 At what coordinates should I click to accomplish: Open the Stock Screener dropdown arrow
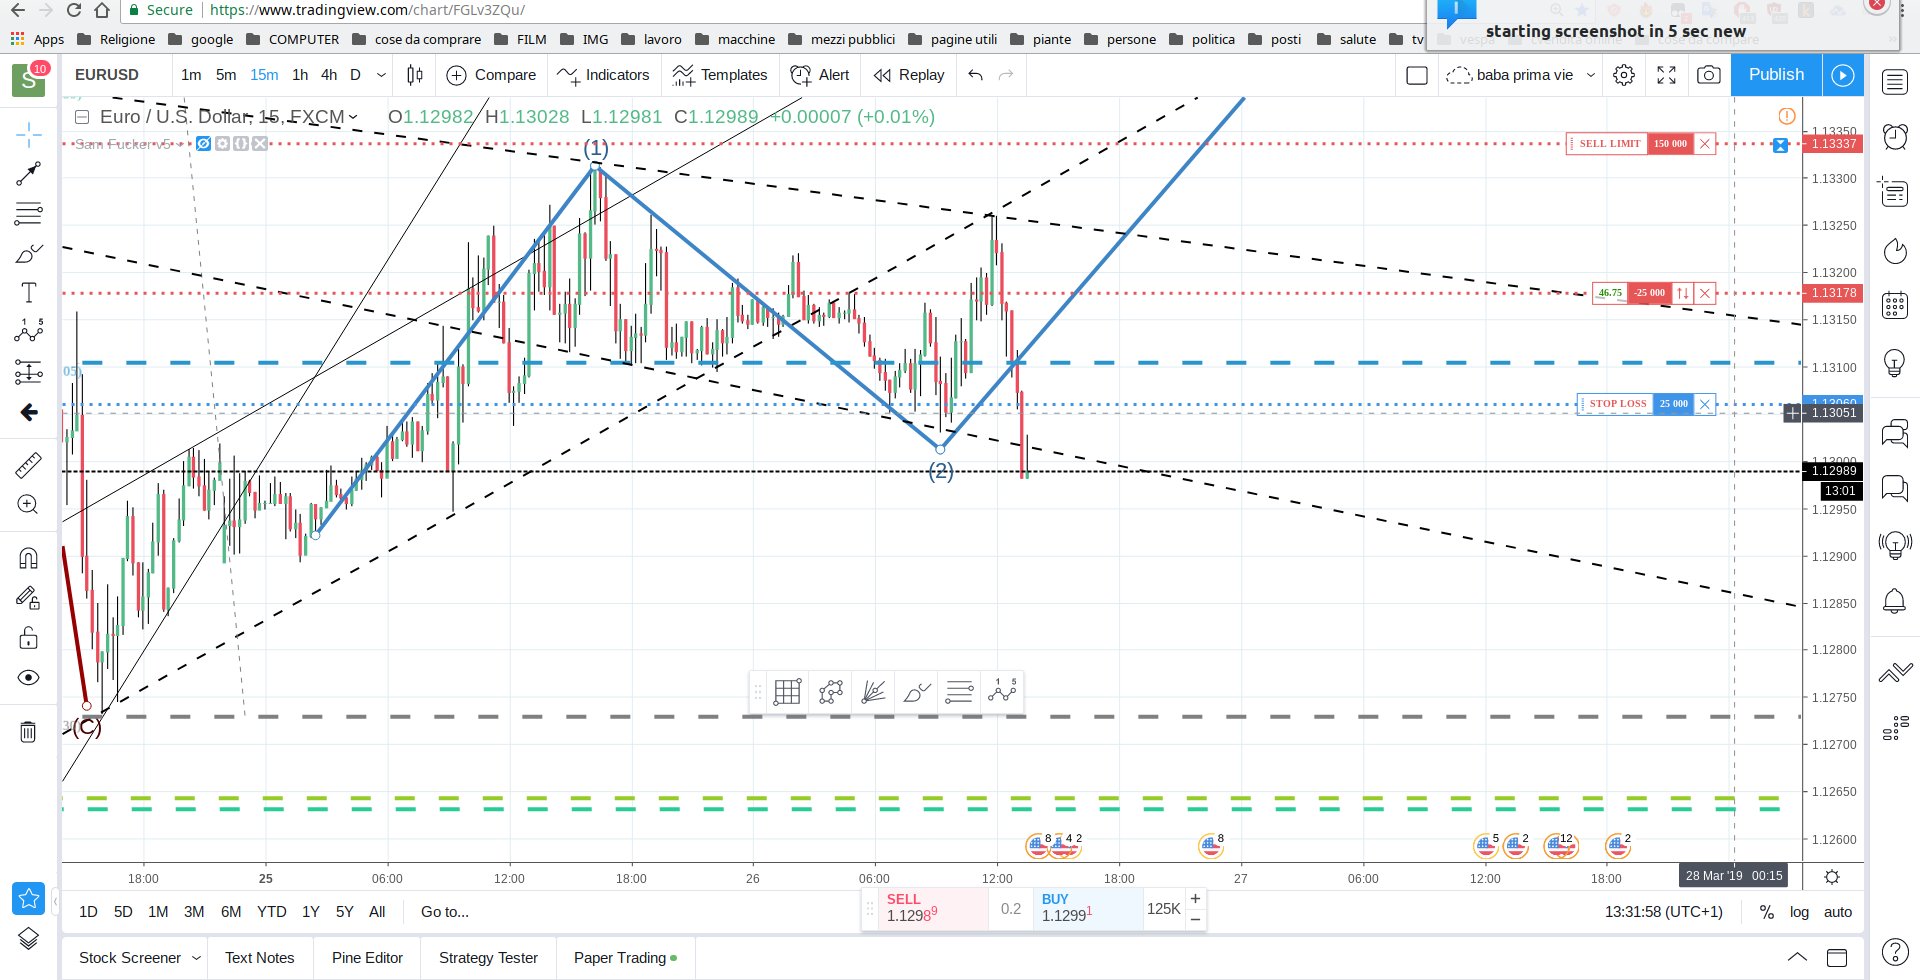click(196, 958)
